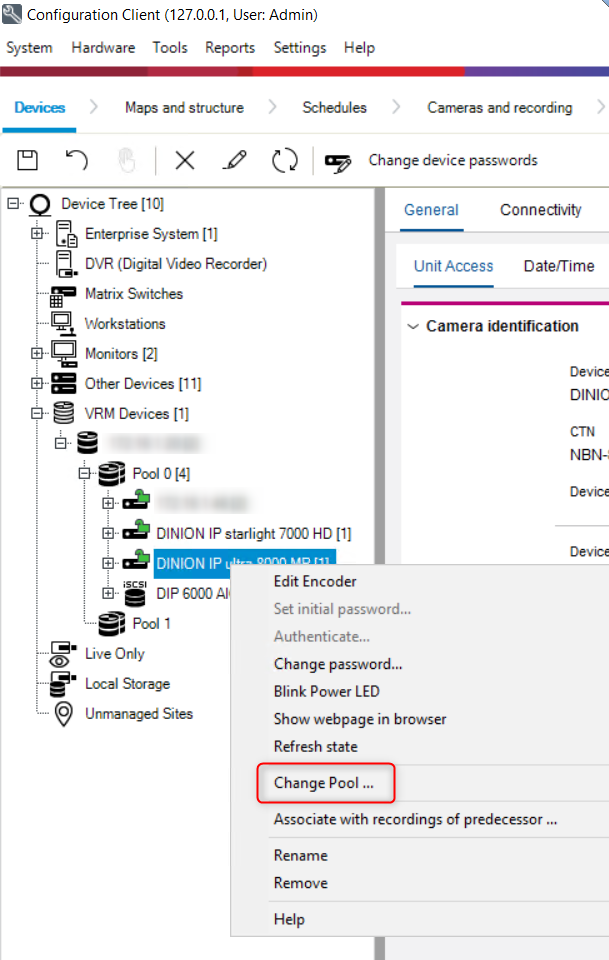Click the Change device passwords icon
The width and height of the screenshot is (609, 960).
pos(339,162)
